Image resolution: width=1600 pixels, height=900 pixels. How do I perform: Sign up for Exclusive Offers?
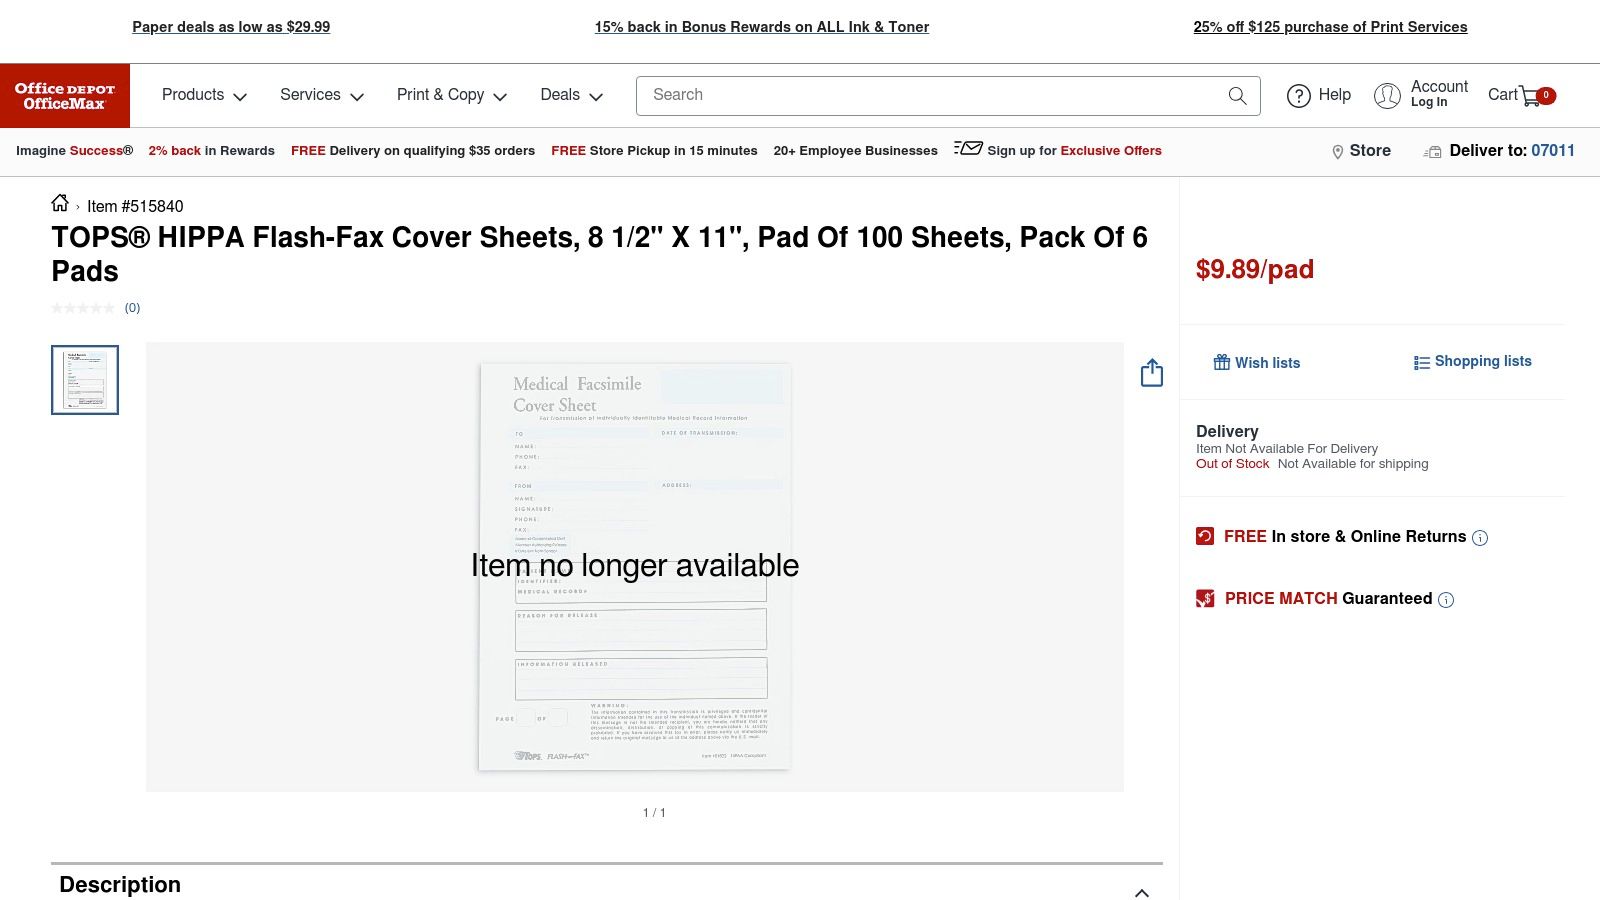1073,150
